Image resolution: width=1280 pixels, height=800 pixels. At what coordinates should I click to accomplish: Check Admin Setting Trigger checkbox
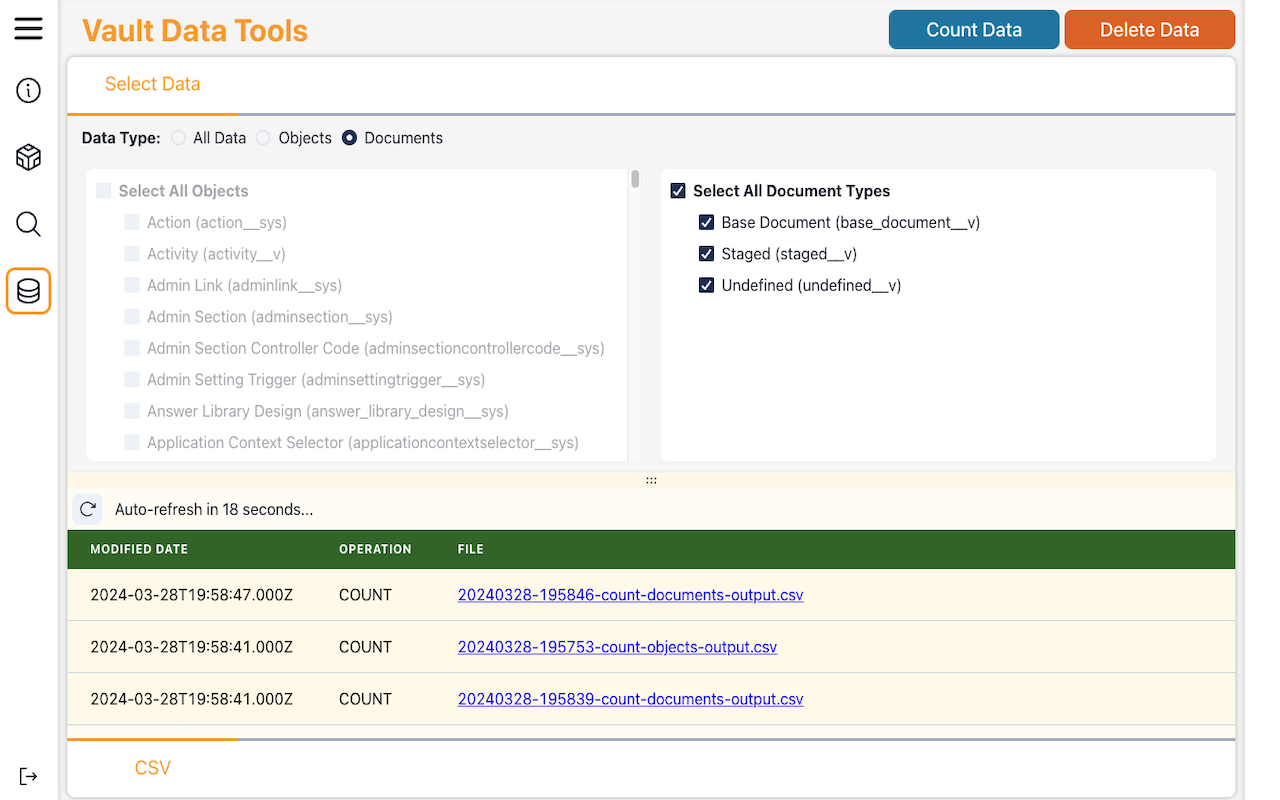tap(132, 380)
